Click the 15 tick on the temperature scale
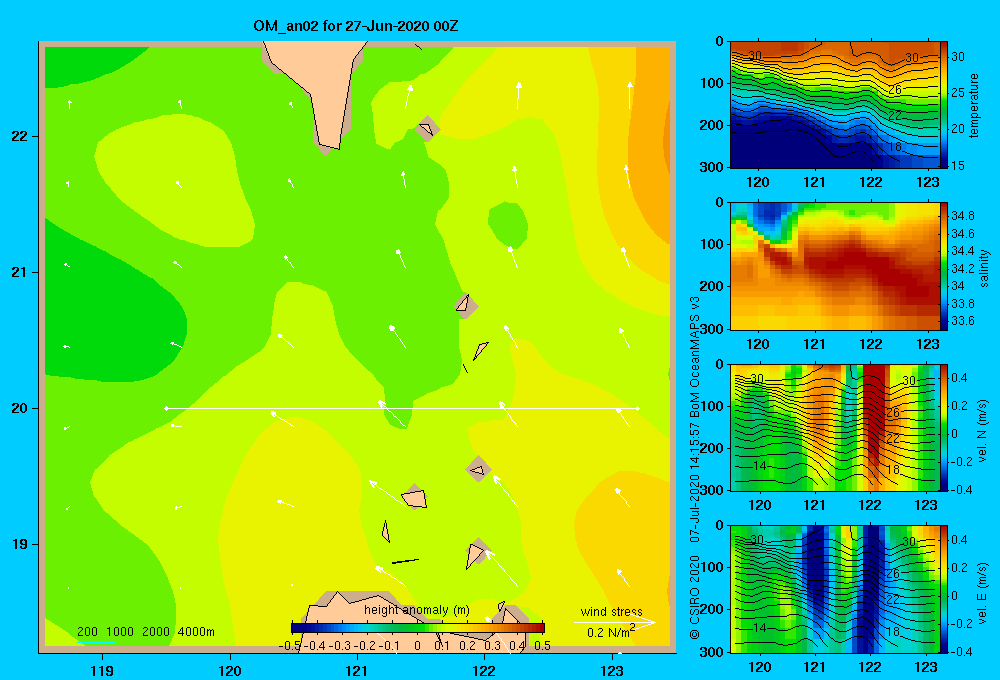The image size is (1000, 680). click(x=958, y=165)
